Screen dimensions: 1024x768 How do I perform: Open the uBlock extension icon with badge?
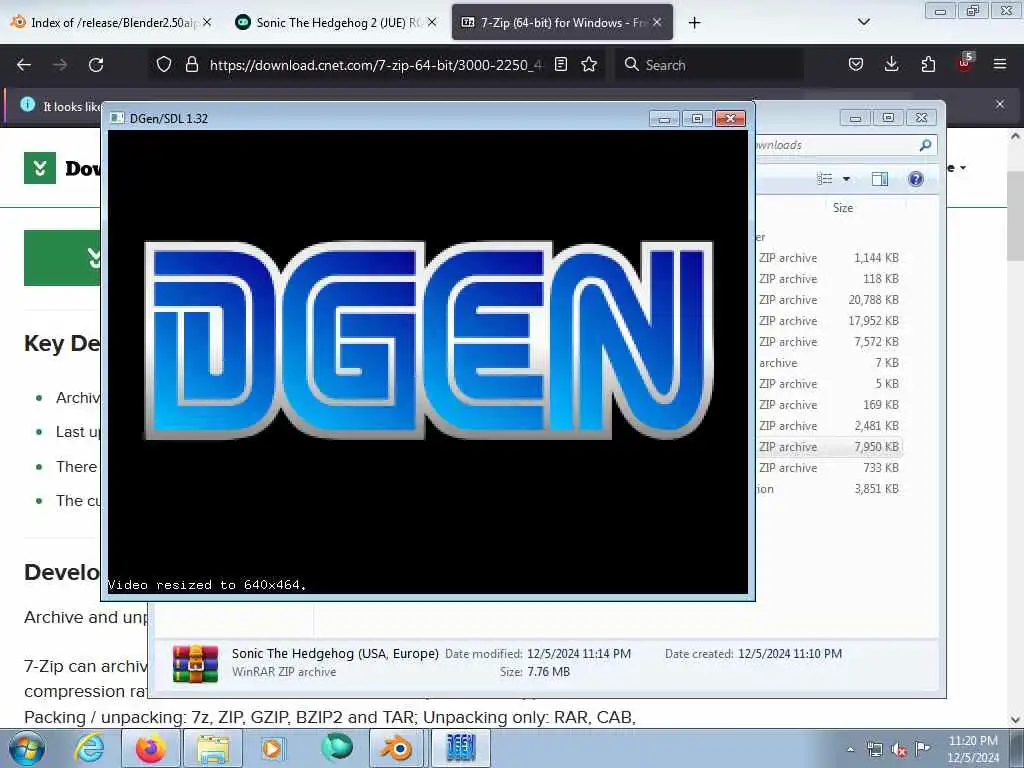click(x=965, y=63)
